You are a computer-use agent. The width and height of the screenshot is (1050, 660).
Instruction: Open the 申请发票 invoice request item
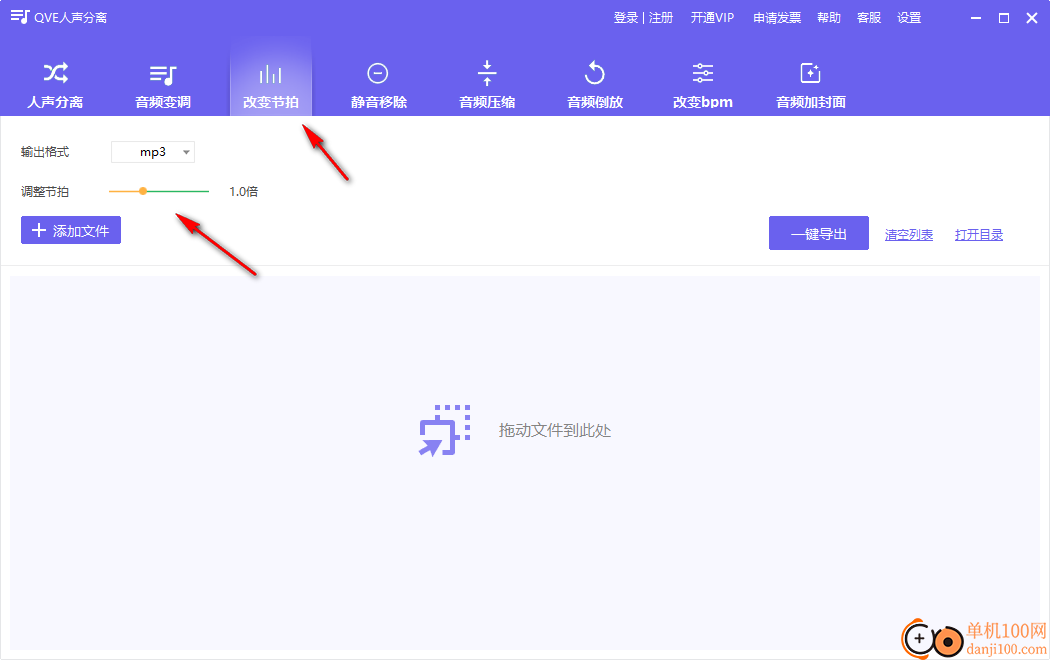coord(777,18)
